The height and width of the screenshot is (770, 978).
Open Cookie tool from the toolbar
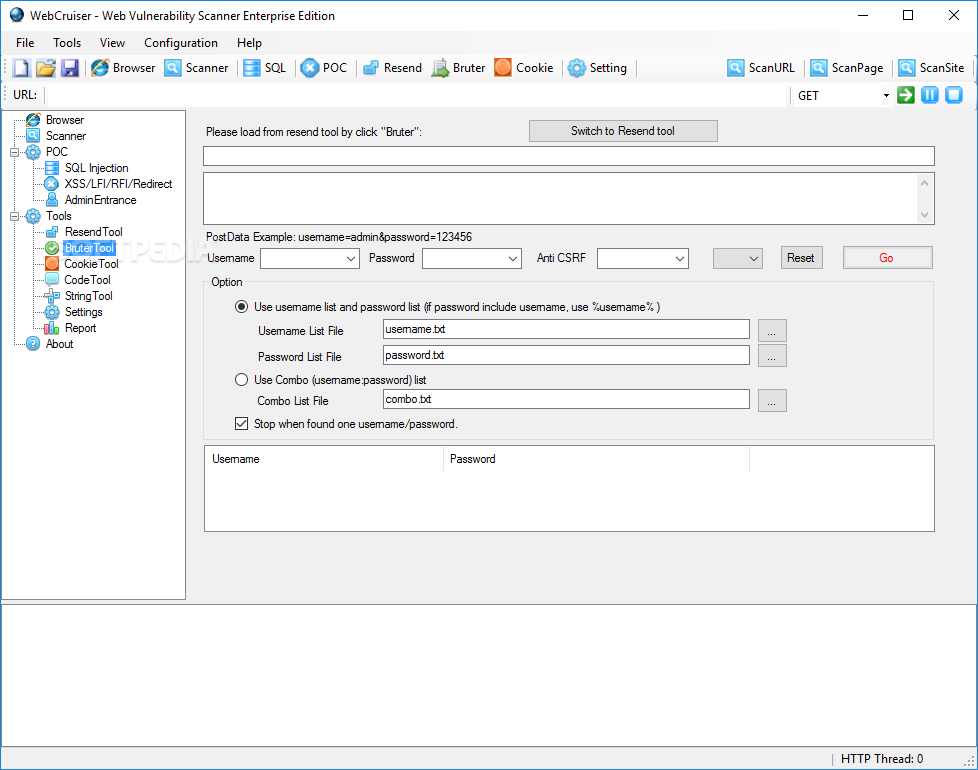[x=524, y=68]
